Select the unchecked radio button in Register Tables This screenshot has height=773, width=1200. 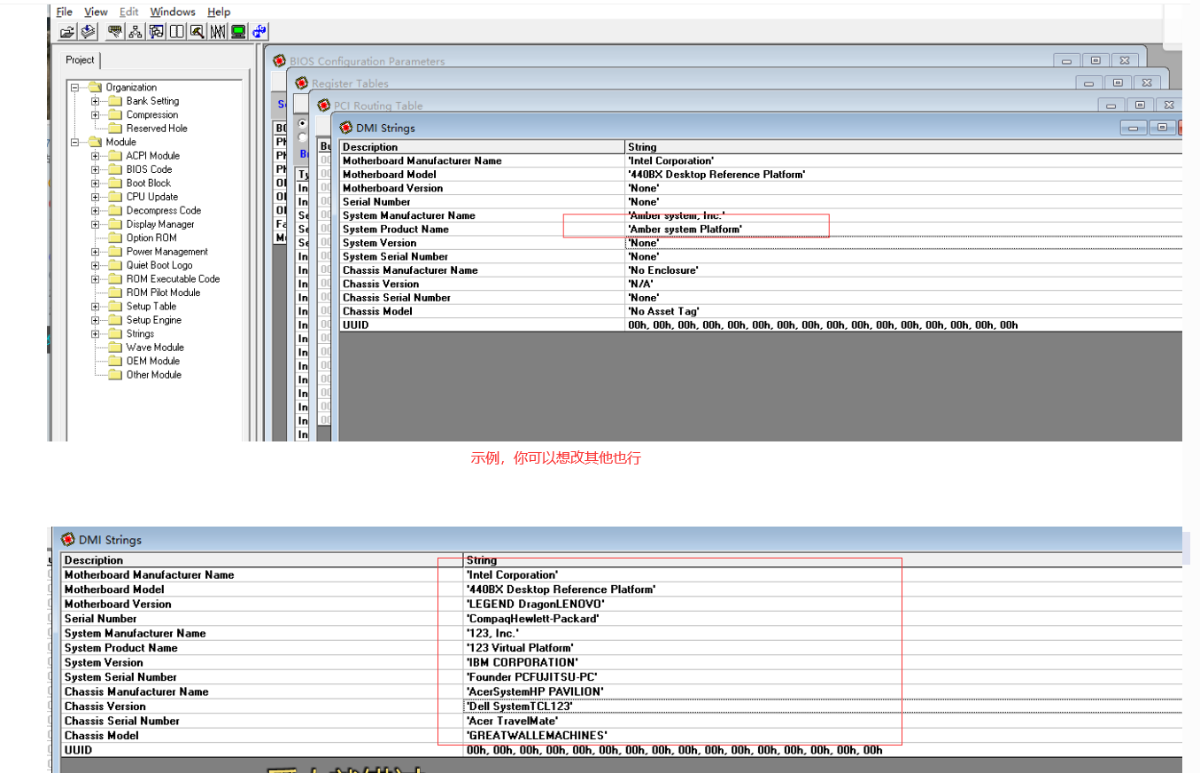(x=303, y=137)
